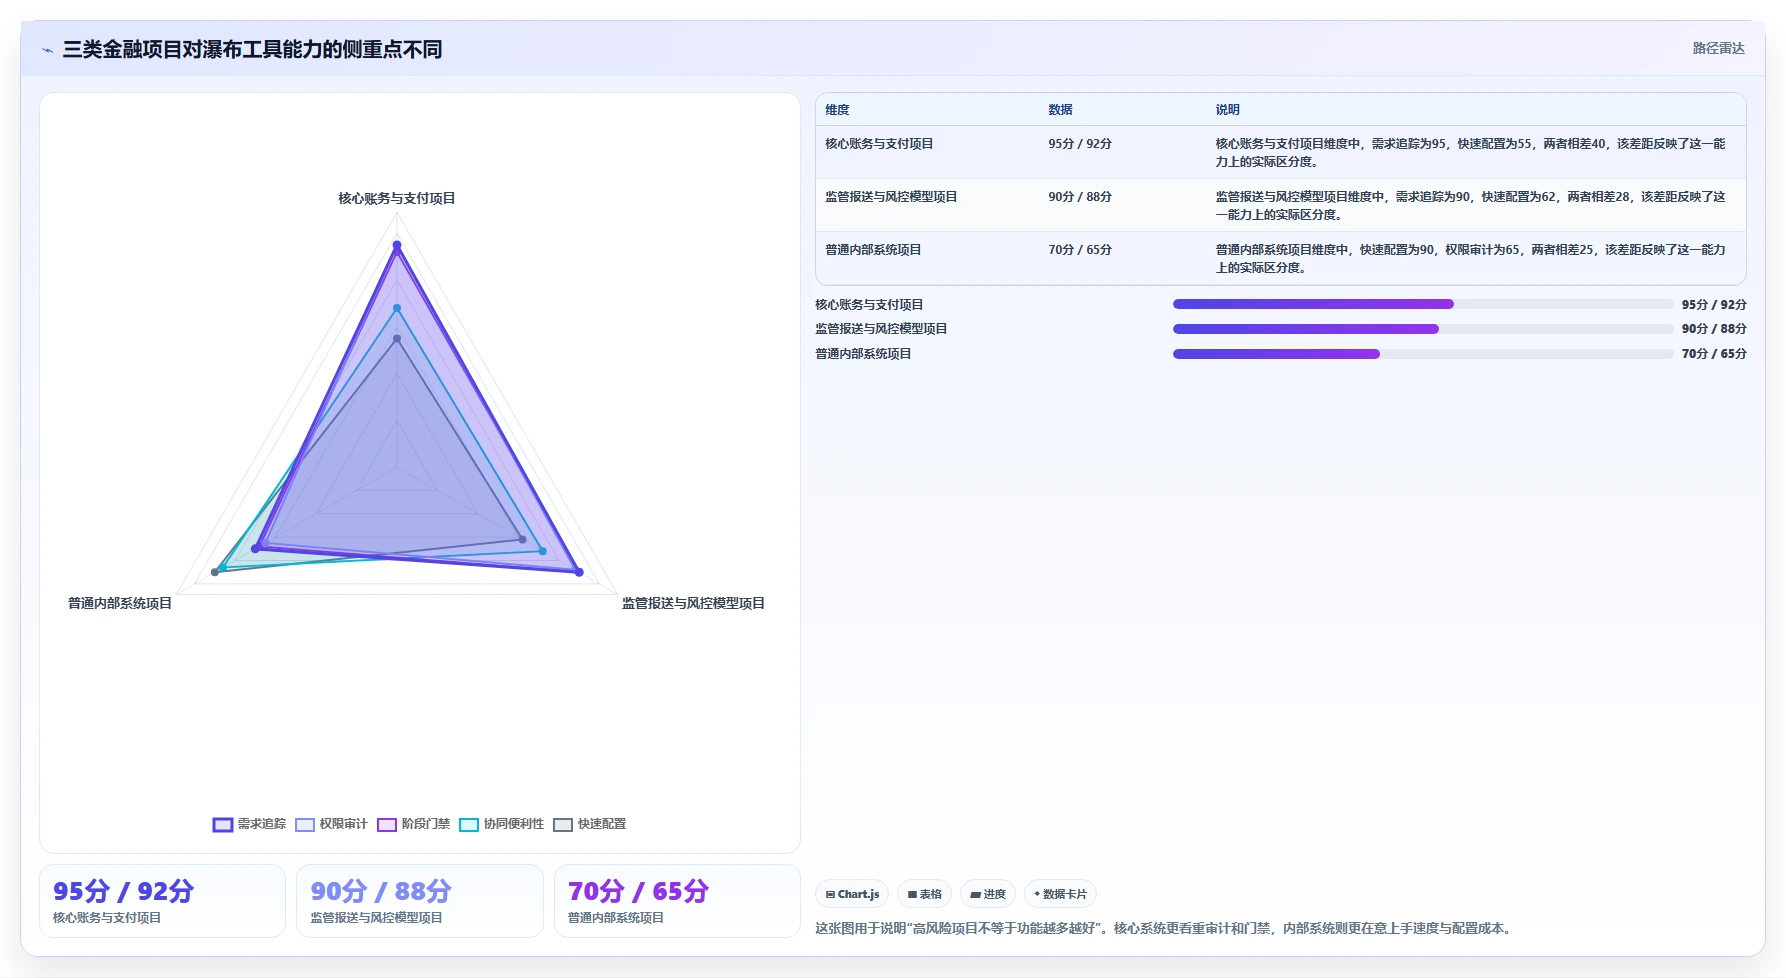Click table value 95分 / 92分
The image size is (1786, 978).
(x=1079, y=144)
